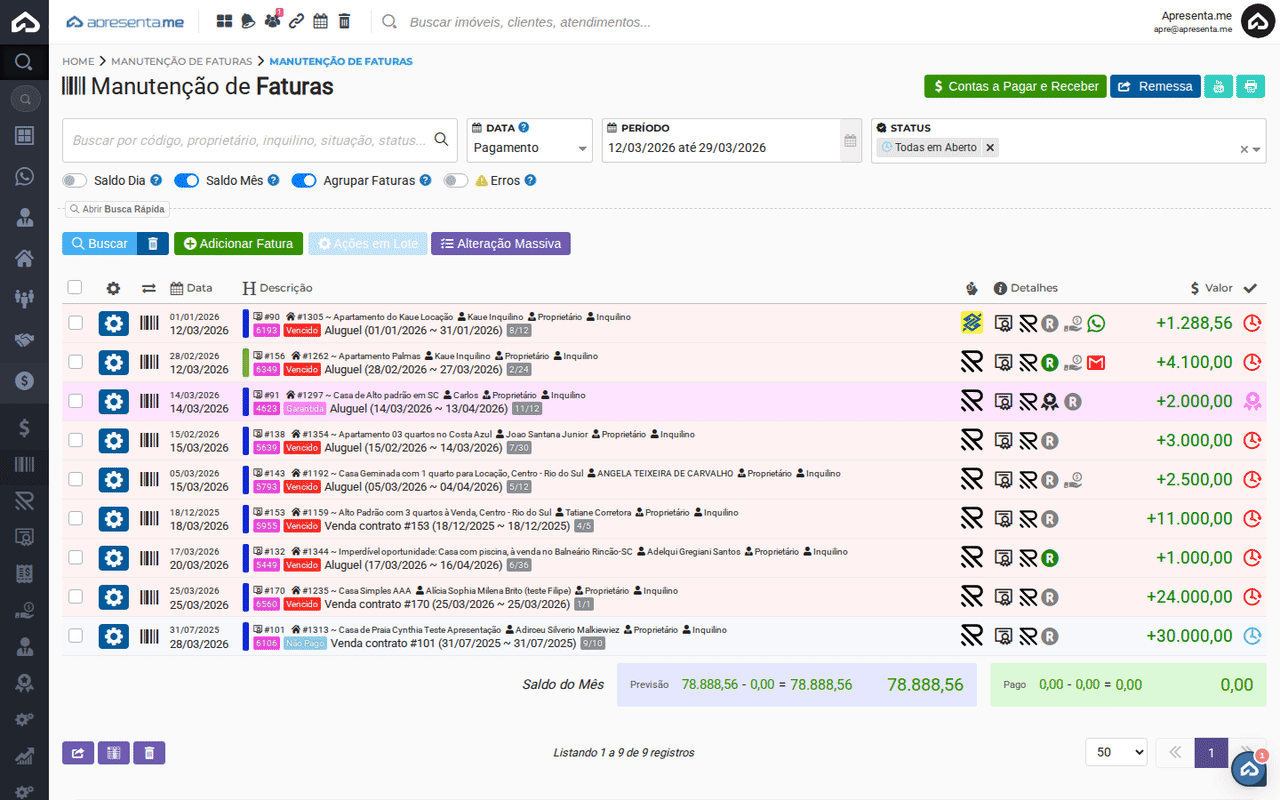
Task: Click the red email icon on invoice #156
Action: pos(1096,362)
